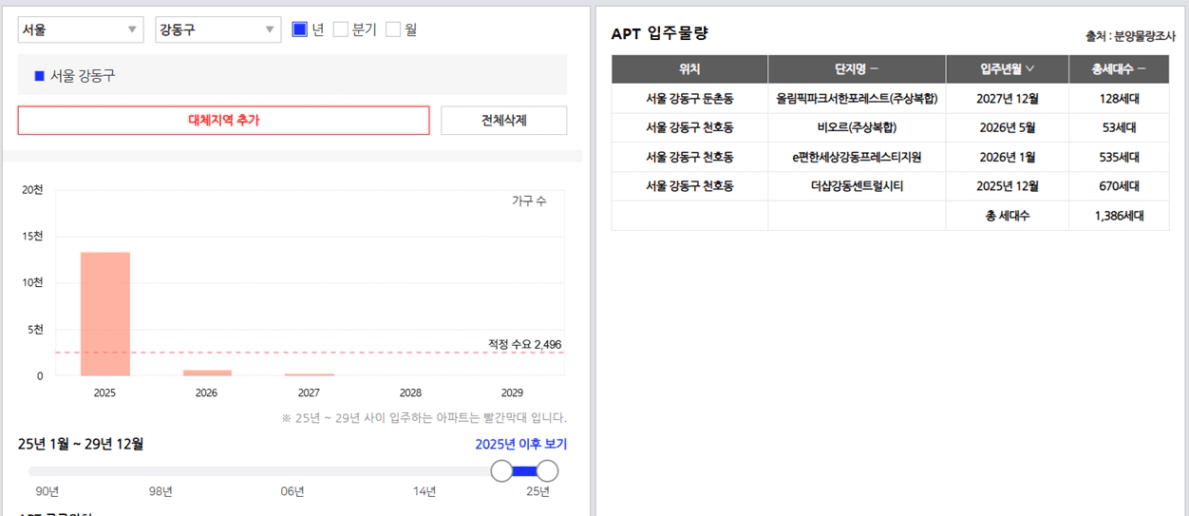The height and width of the screenshot is (516, 1189).
Task: Click 더샵강동센트럴시티 complex name
Action: pos(857,186)
